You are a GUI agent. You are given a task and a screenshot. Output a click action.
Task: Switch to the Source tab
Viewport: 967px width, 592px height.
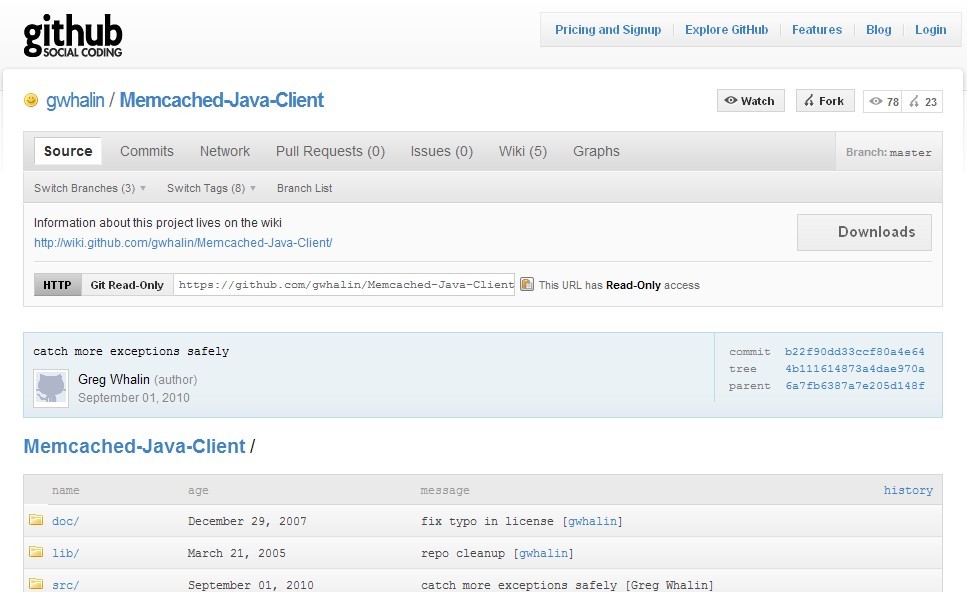point(68,151)
